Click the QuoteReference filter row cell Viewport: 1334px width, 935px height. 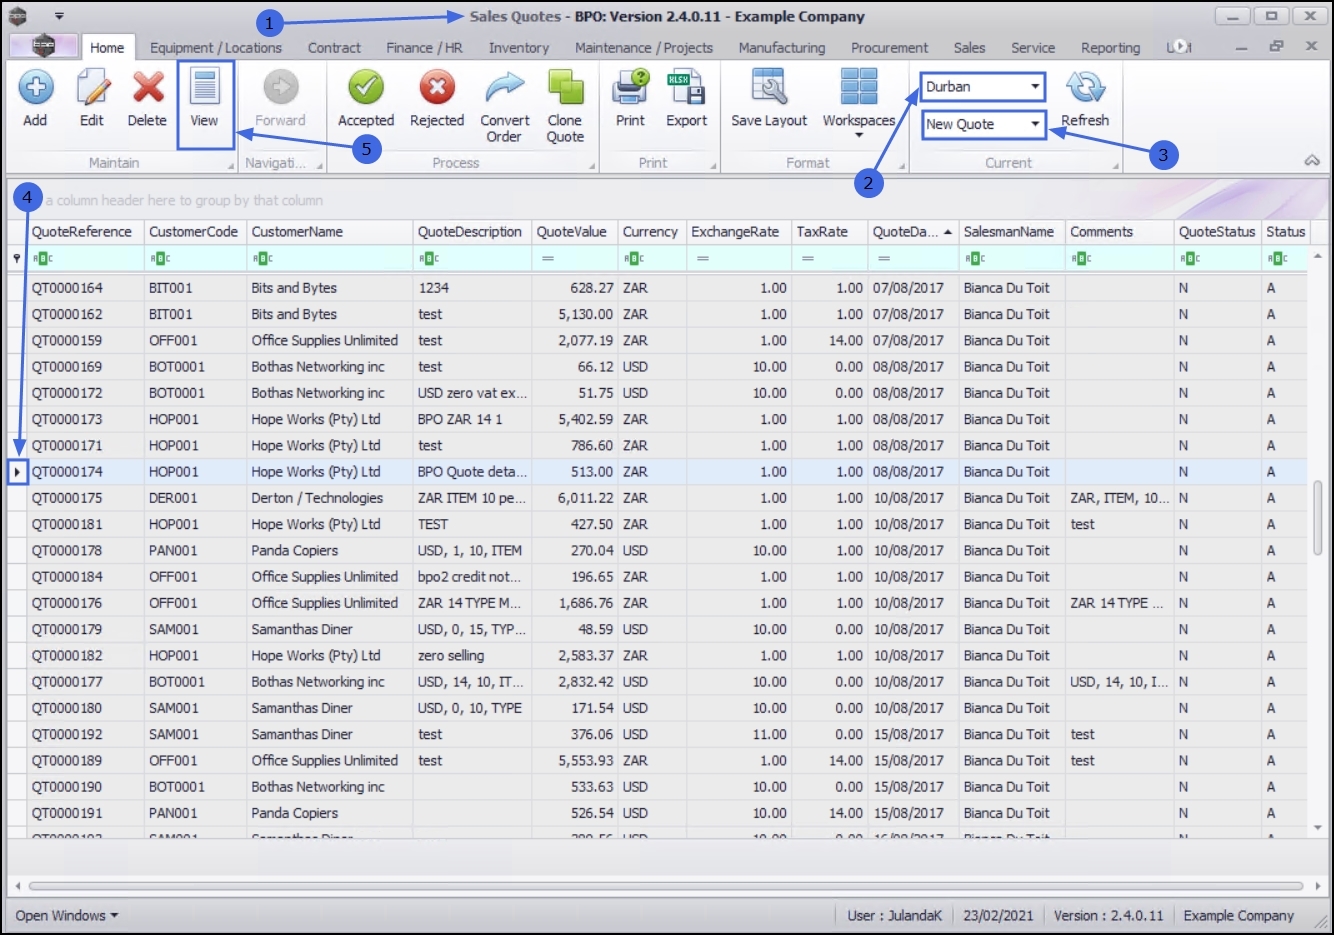pyautogui.click(x=86, y=258)
